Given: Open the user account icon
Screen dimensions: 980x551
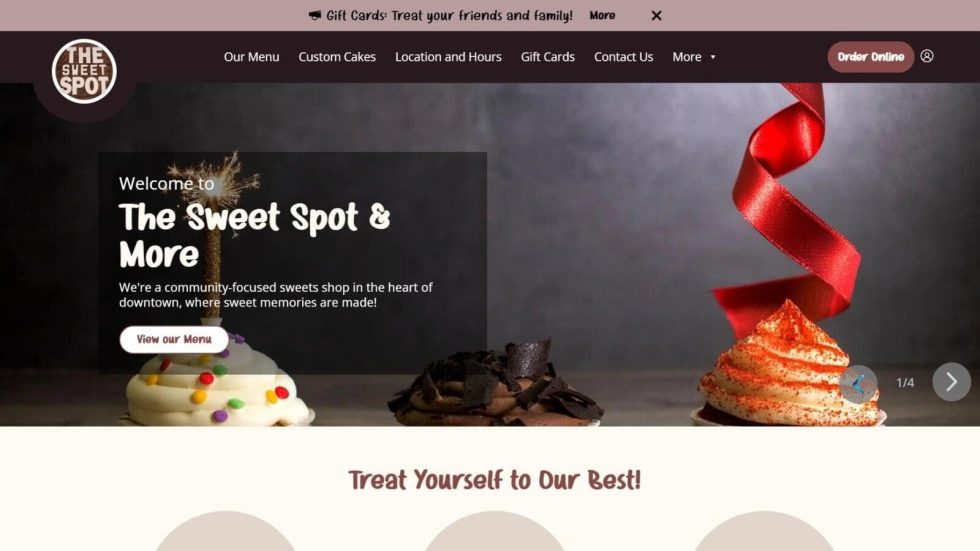Looking at the screenshot, I should (927, 56).
